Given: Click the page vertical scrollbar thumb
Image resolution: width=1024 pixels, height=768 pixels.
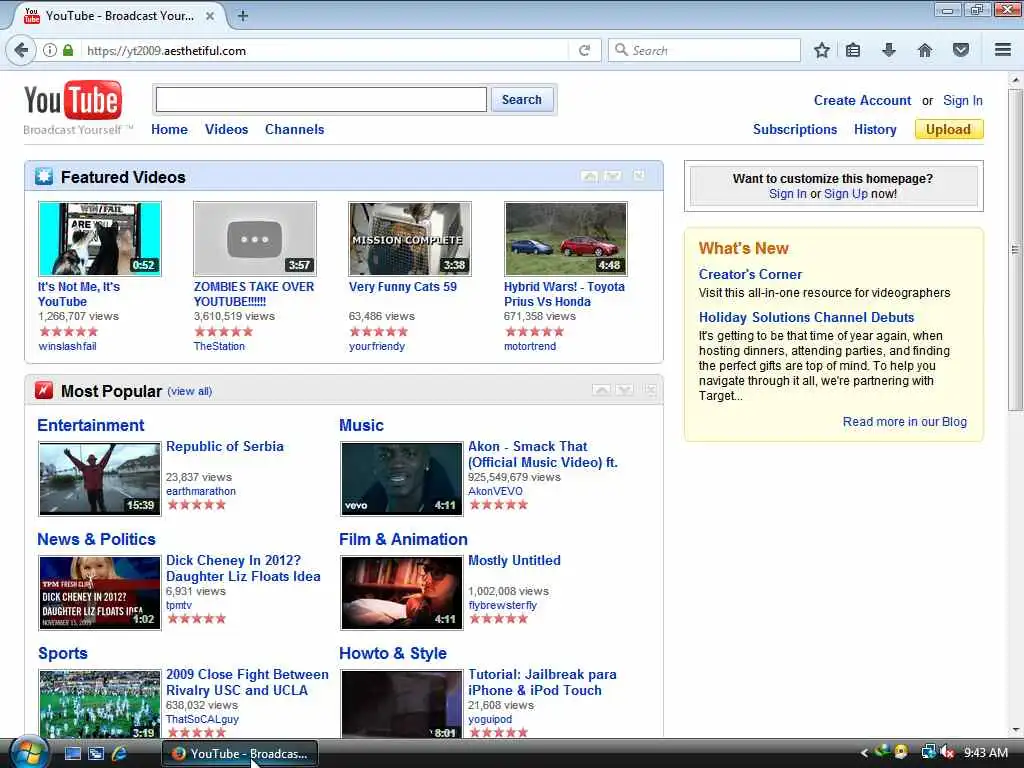Looking at the screenshot, I should (1015, 249).
